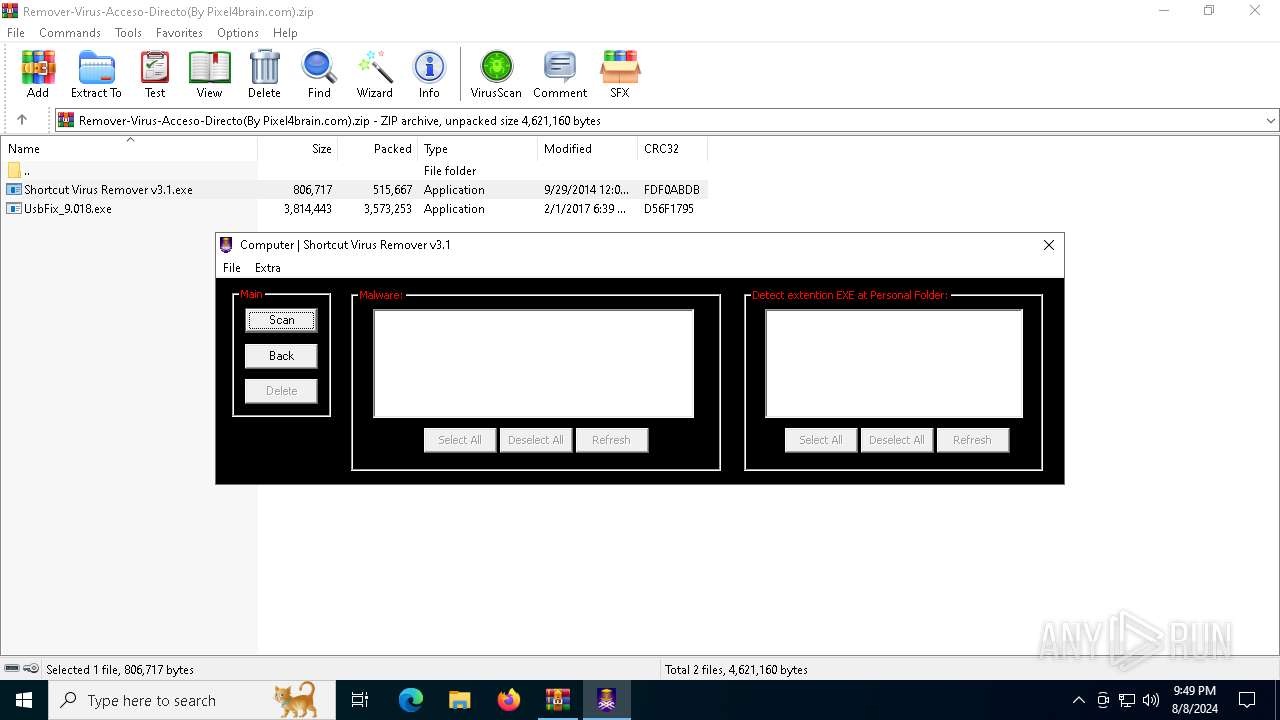Click Refresh under the Malware list

[611, 440]
